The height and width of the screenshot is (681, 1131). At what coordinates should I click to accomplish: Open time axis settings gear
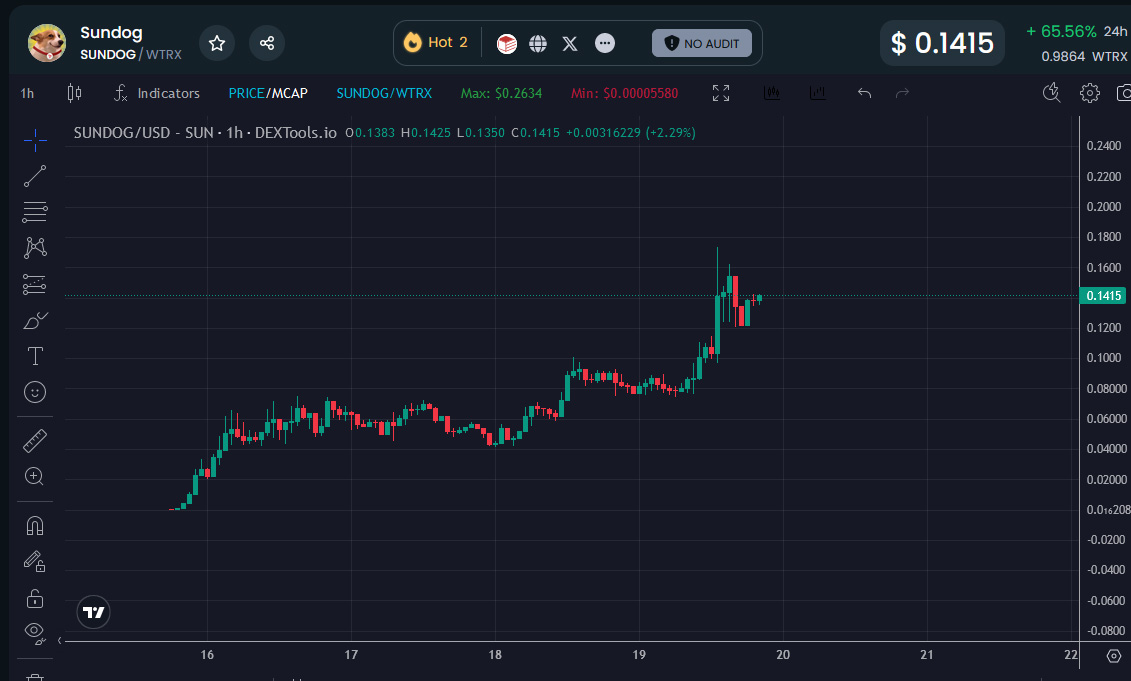click(1114, 655)
